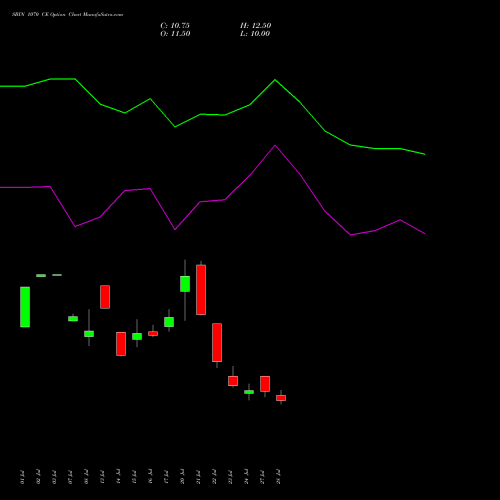Click the '21 Jul' date axis label
The height and width of the screenshot is (500, 500).
point(198,477)
